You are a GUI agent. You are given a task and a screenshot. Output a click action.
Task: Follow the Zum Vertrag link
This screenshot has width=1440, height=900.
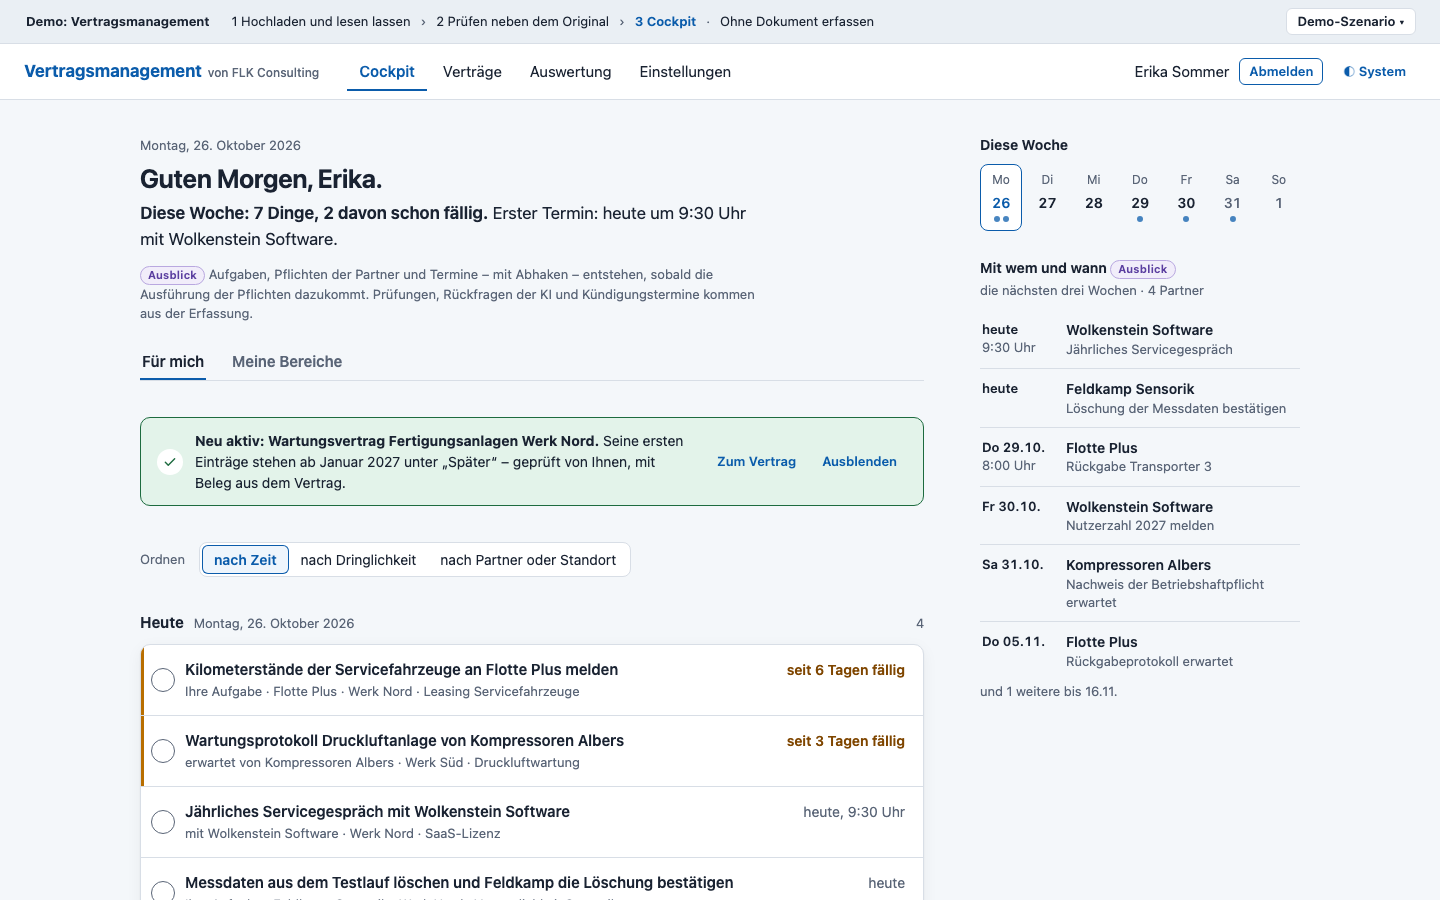point(756,462)
